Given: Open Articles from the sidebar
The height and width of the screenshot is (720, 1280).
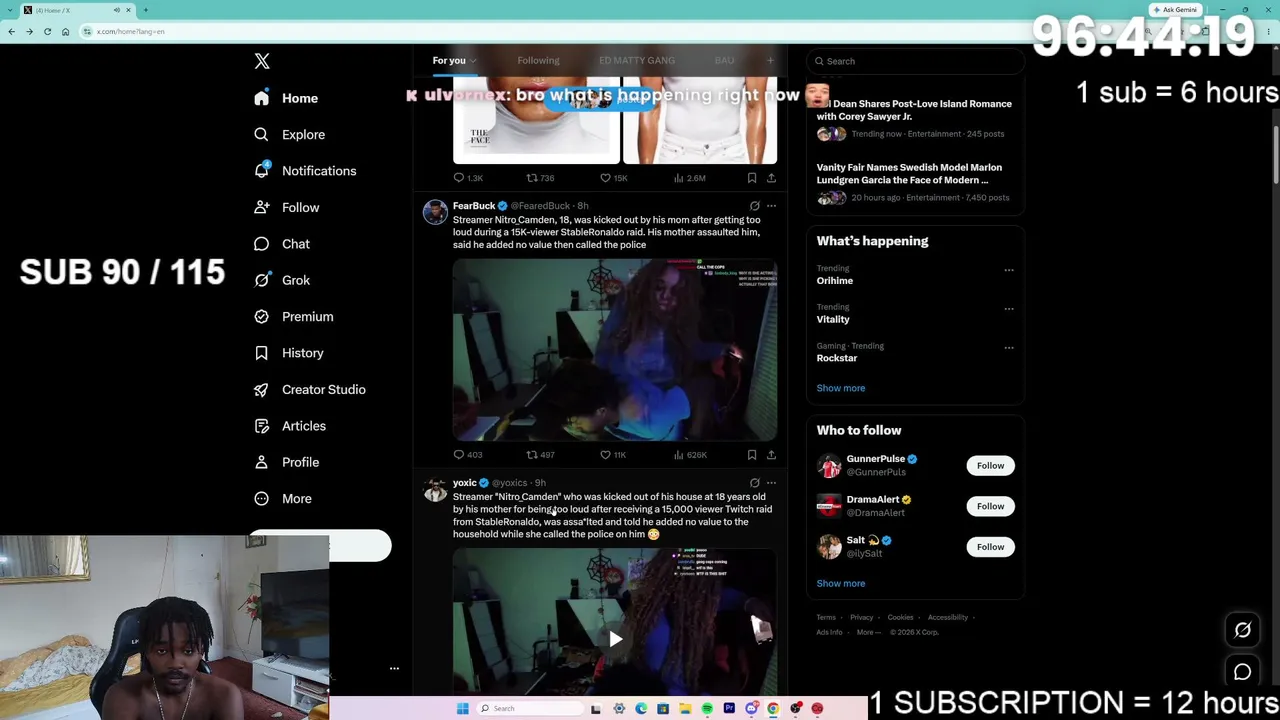Looking at the screenshot, I should coord(290,426).
